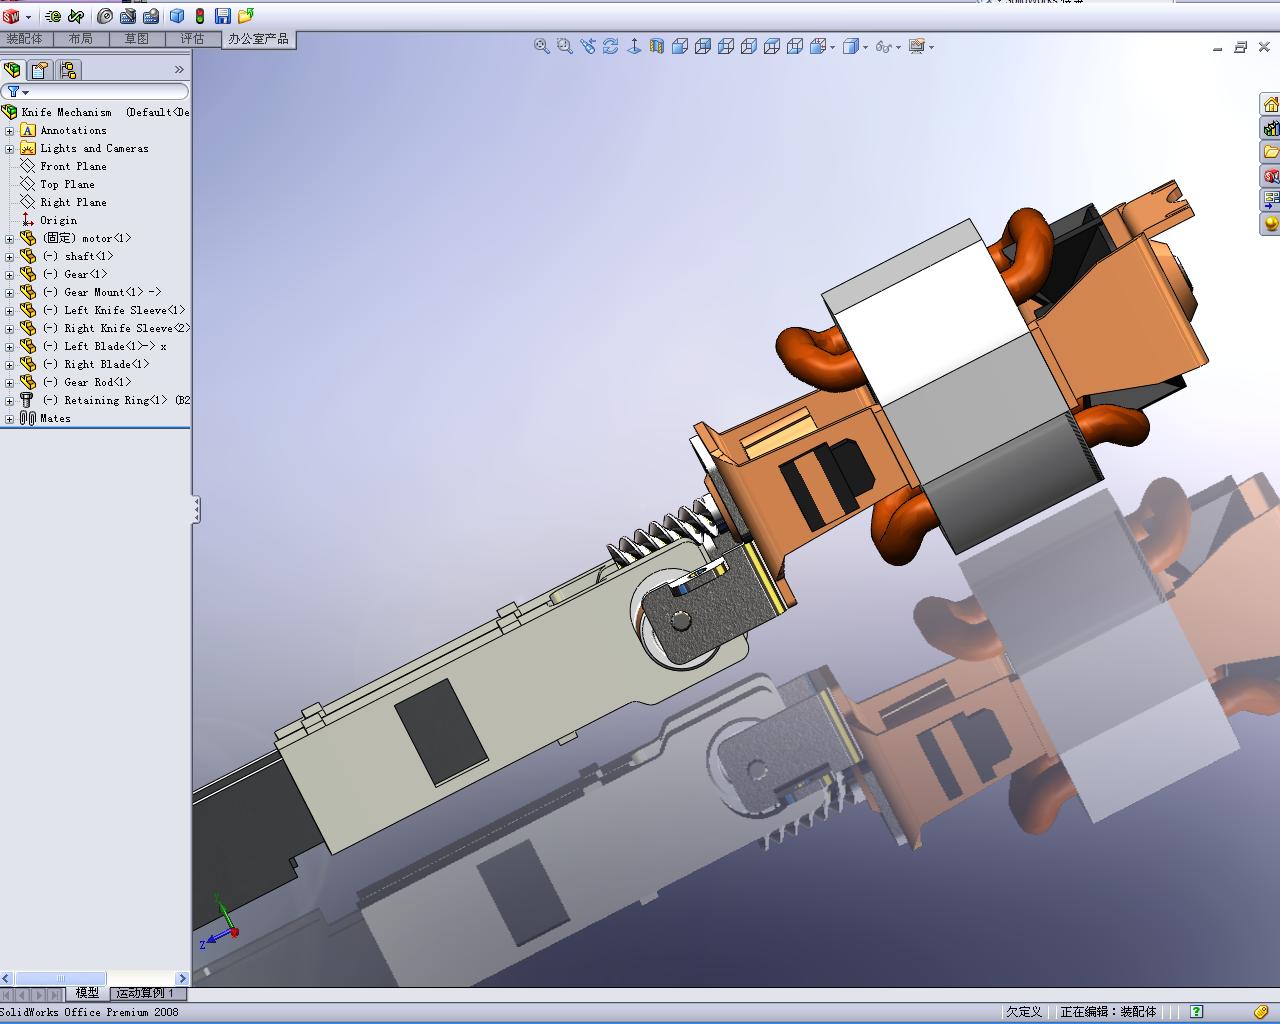The width and height of the screenshot is (1280, 1024).
Task: Set display to shaded with edges
Action: click(680, 46)
